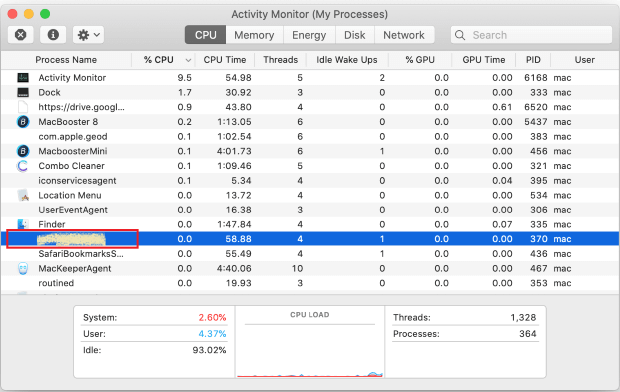This screenshot has width=620, height=392.
Task: Click the green zoom window button
Action: point(45,14)
